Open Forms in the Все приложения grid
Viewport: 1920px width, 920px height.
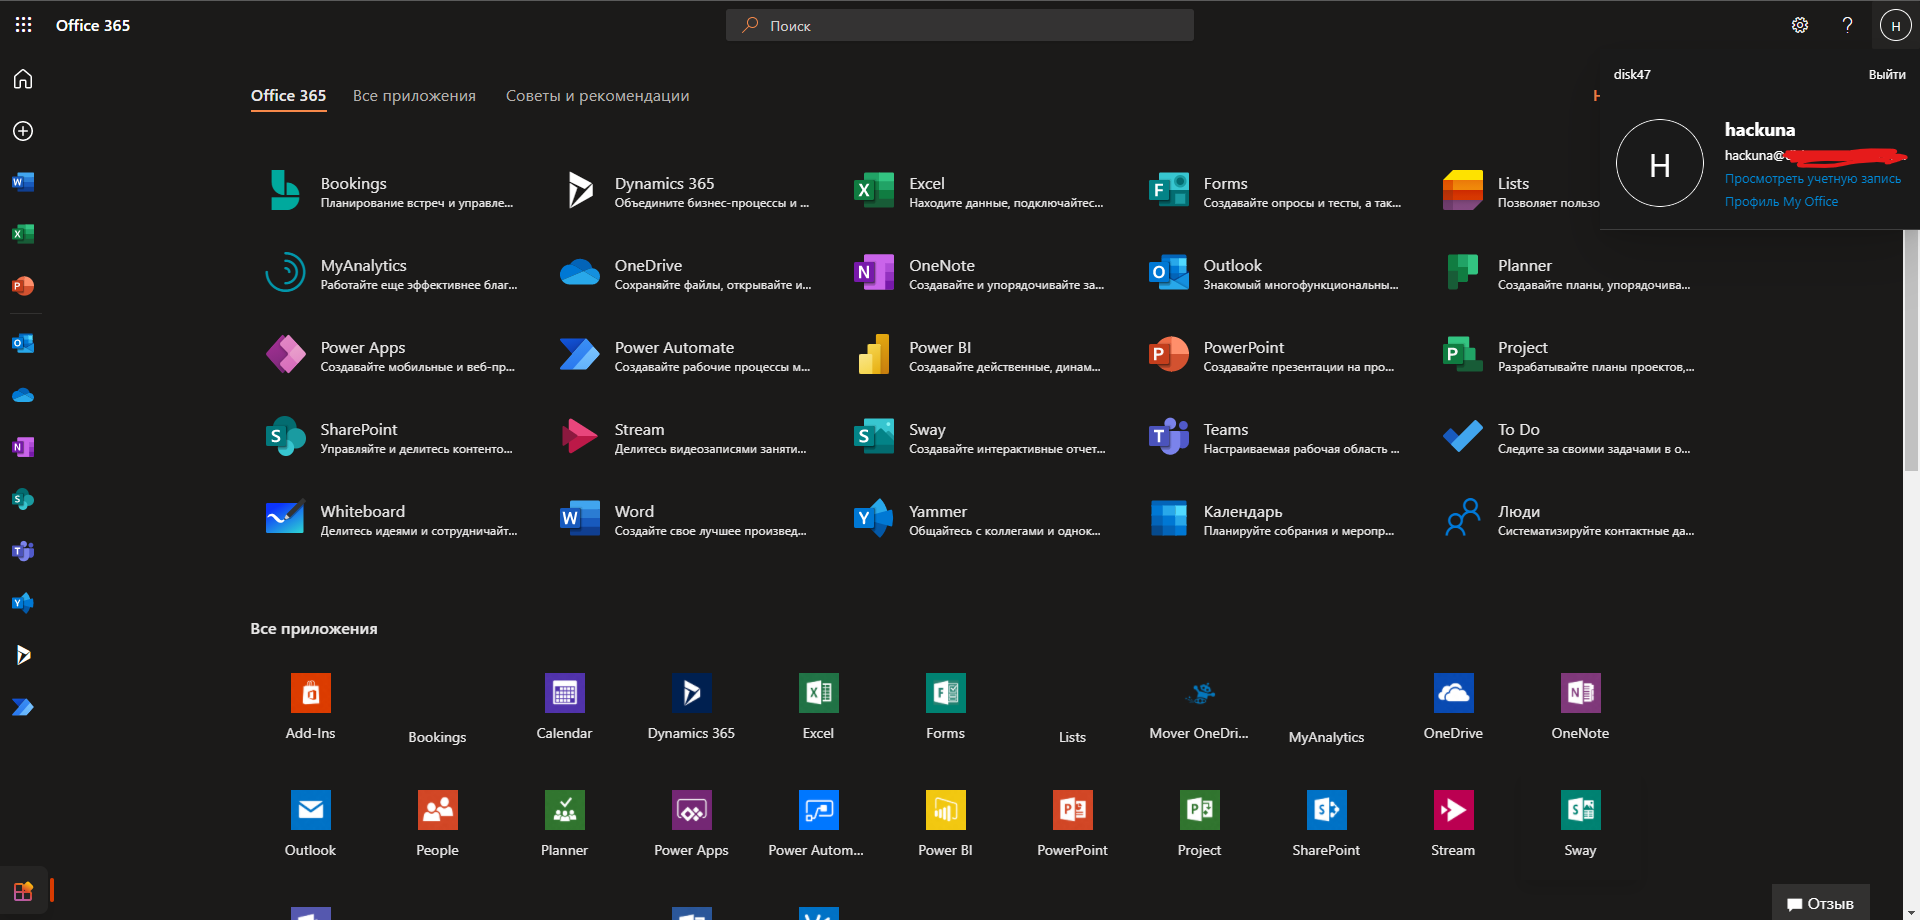945,707
